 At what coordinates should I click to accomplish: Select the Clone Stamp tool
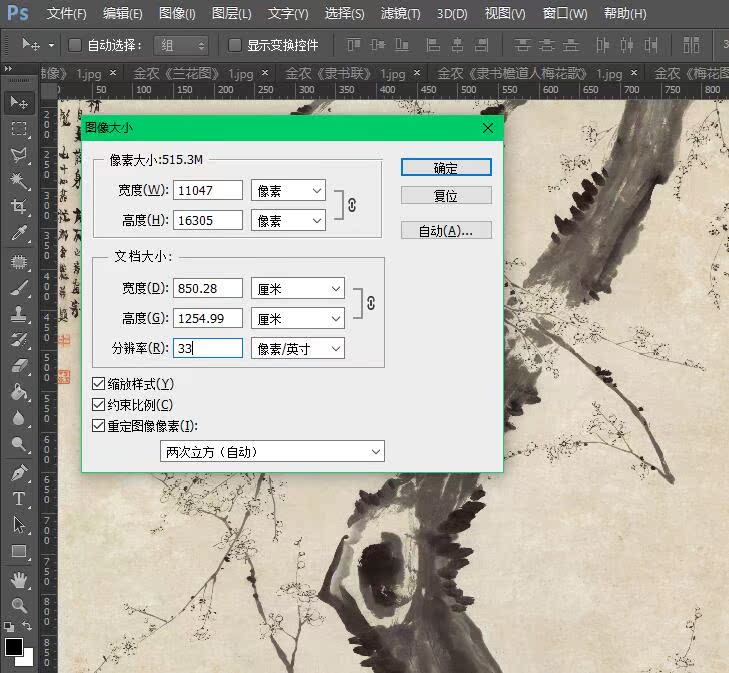tap(19, 314)
